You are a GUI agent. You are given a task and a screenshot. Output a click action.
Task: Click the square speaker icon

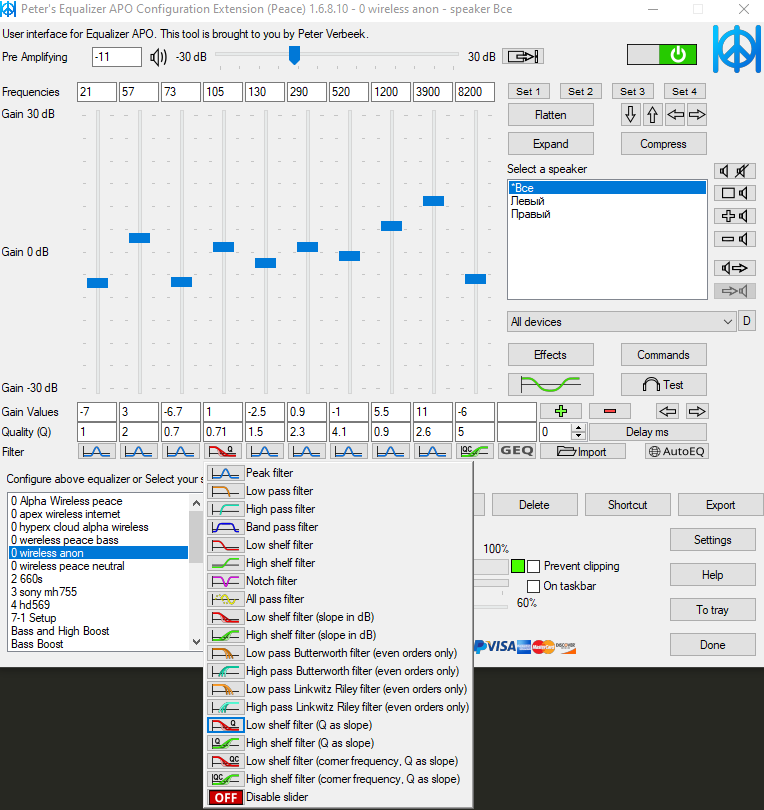coord(735,193)
